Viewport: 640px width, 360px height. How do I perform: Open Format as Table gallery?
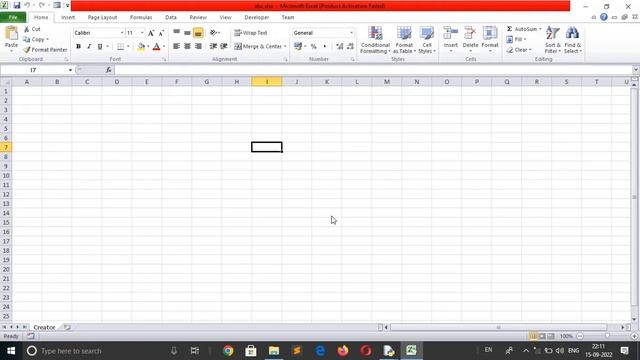404,40
